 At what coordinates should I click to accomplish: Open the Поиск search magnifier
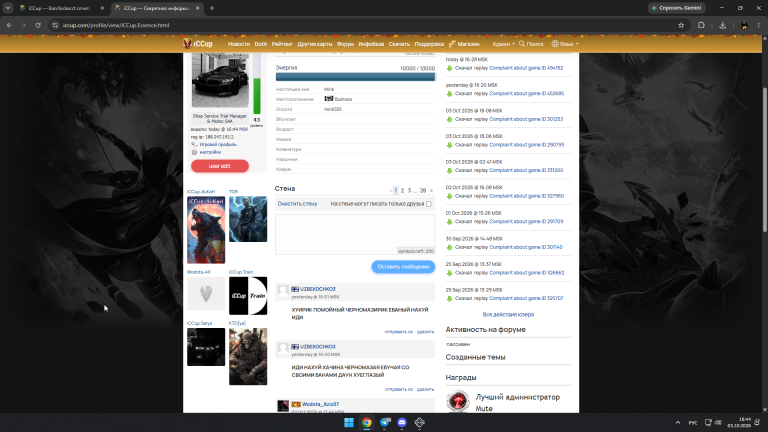tap(531, 44)
